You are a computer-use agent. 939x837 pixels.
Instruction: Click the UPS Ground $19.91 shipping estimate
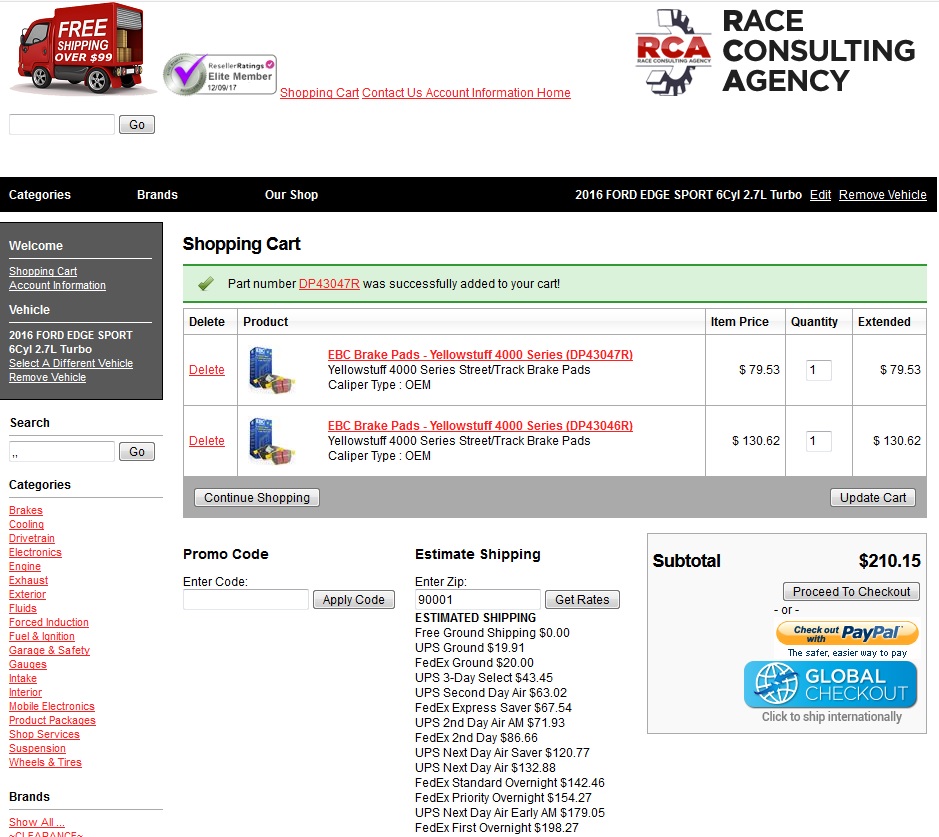pyautogui.click(x=470, y=648)
